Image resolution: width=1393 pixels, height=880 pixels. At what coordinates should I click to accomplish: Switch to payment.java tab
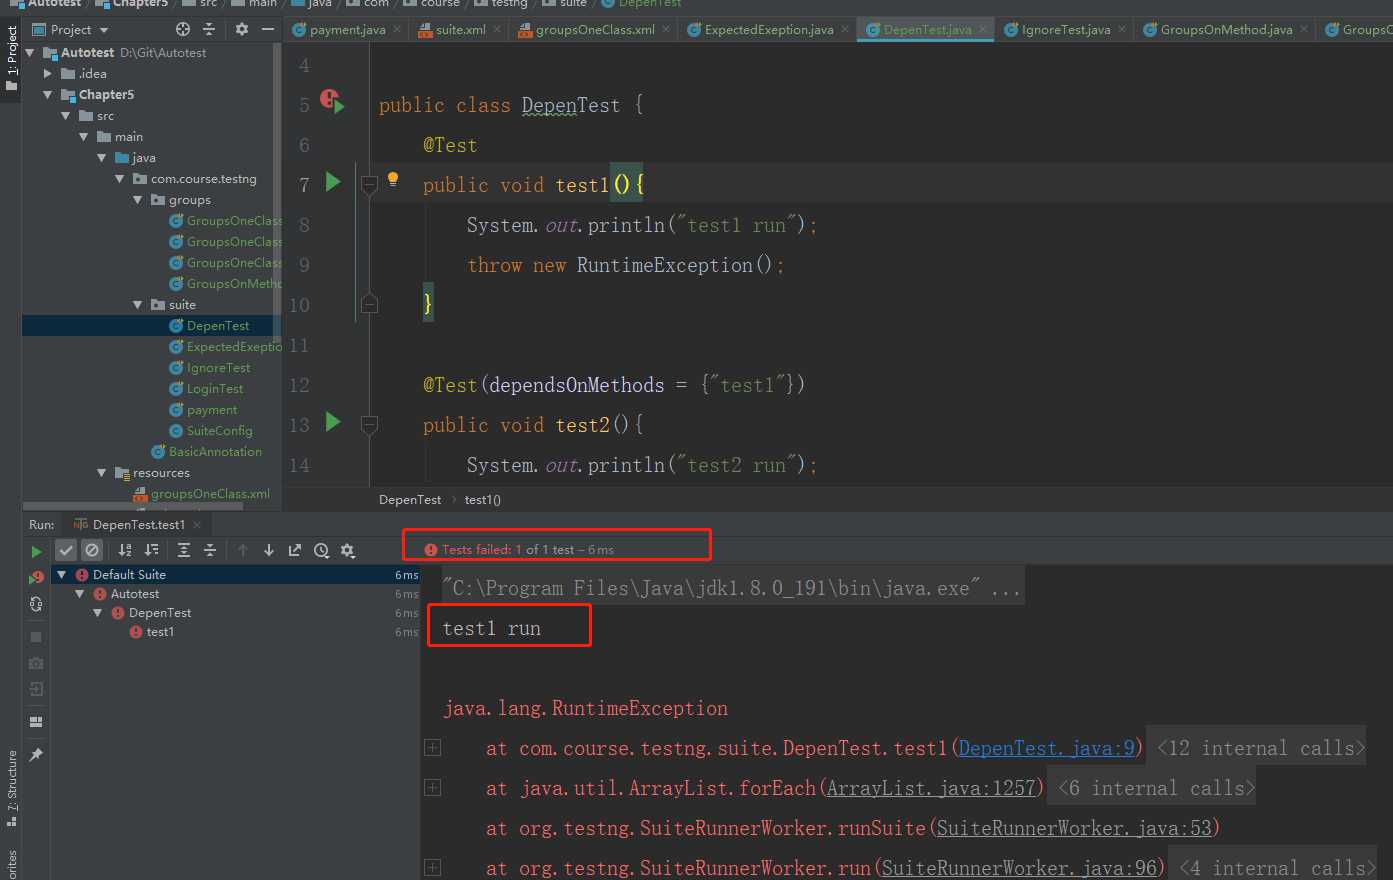tap(347, 30)
